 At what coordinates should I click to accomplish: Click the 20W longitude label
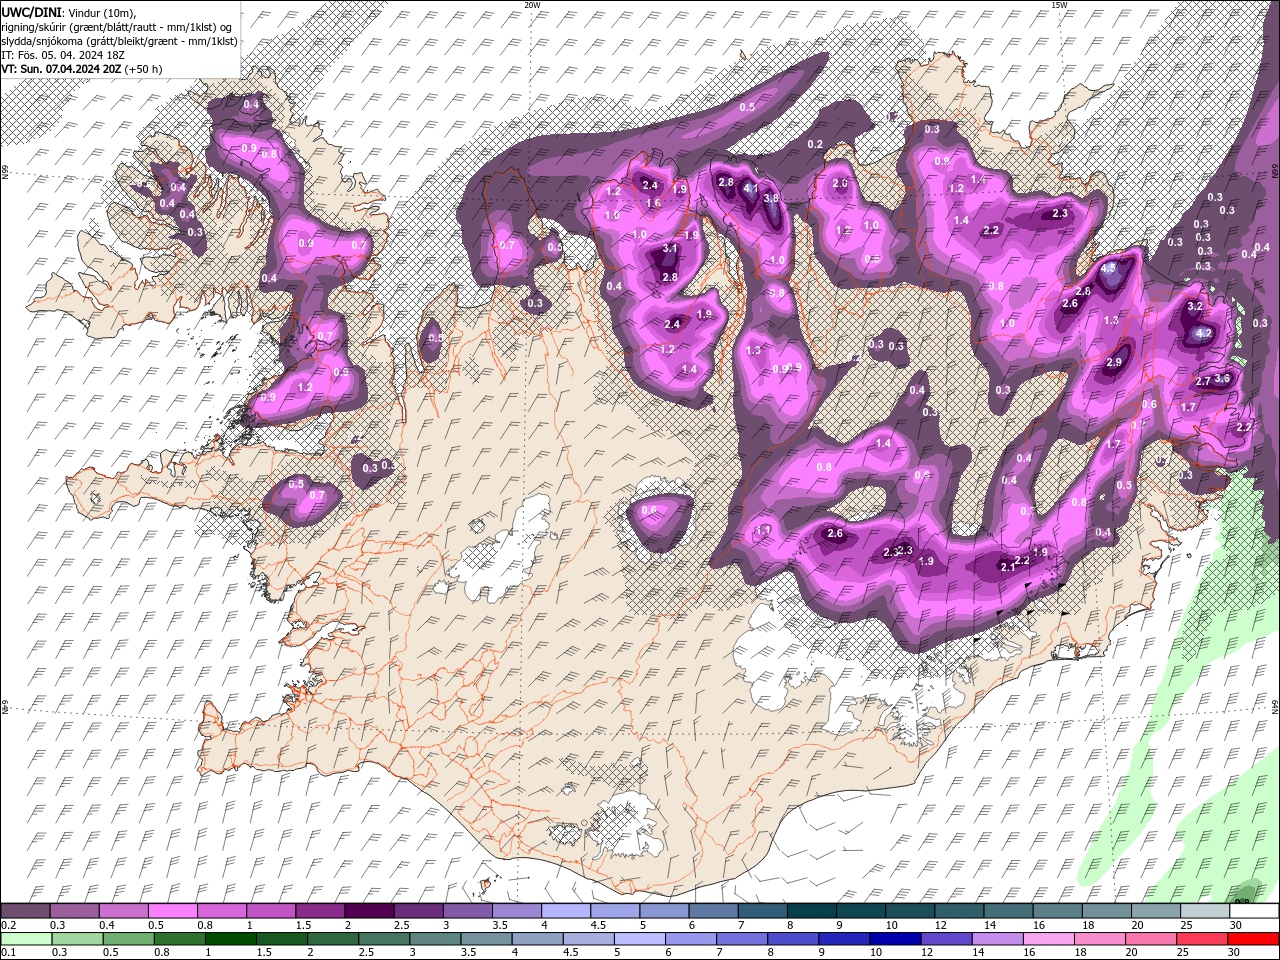click(x=531, y=5)
